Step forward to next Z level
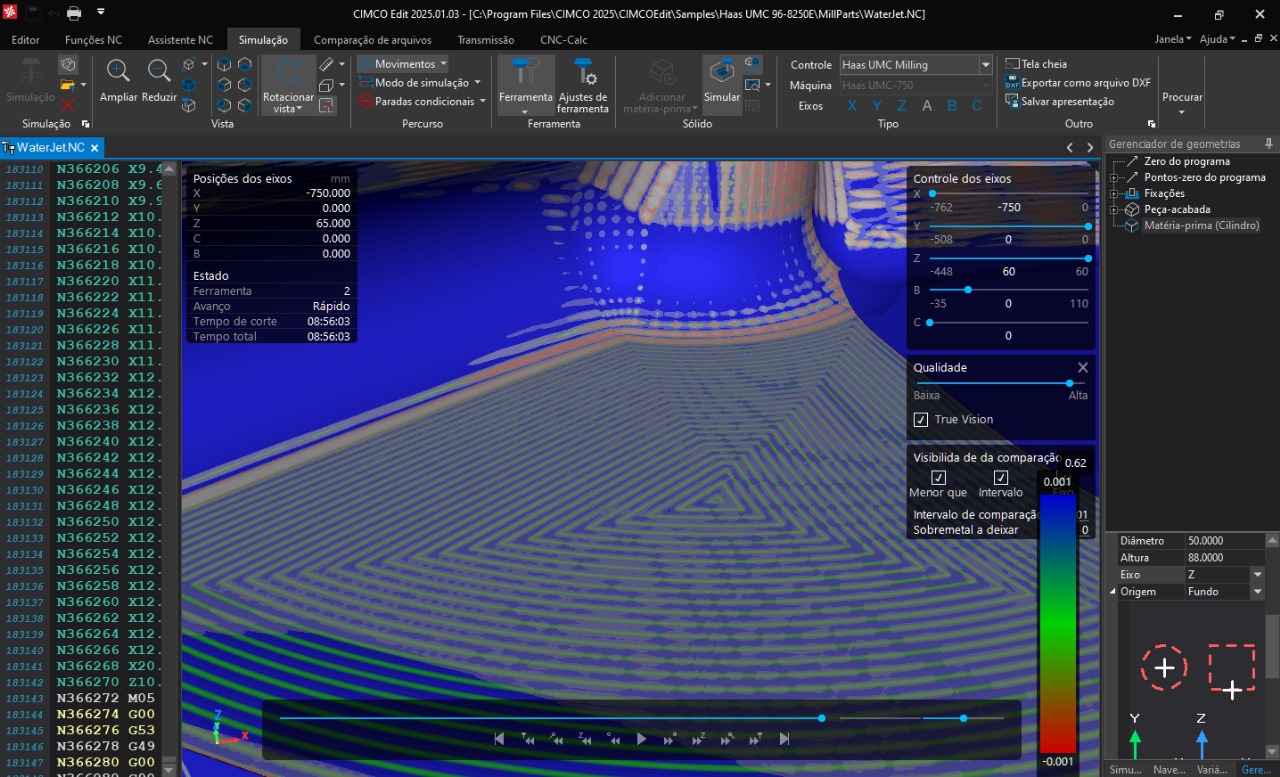Image resolution: width=1280 pixels, height=777 pixels. 699,739
